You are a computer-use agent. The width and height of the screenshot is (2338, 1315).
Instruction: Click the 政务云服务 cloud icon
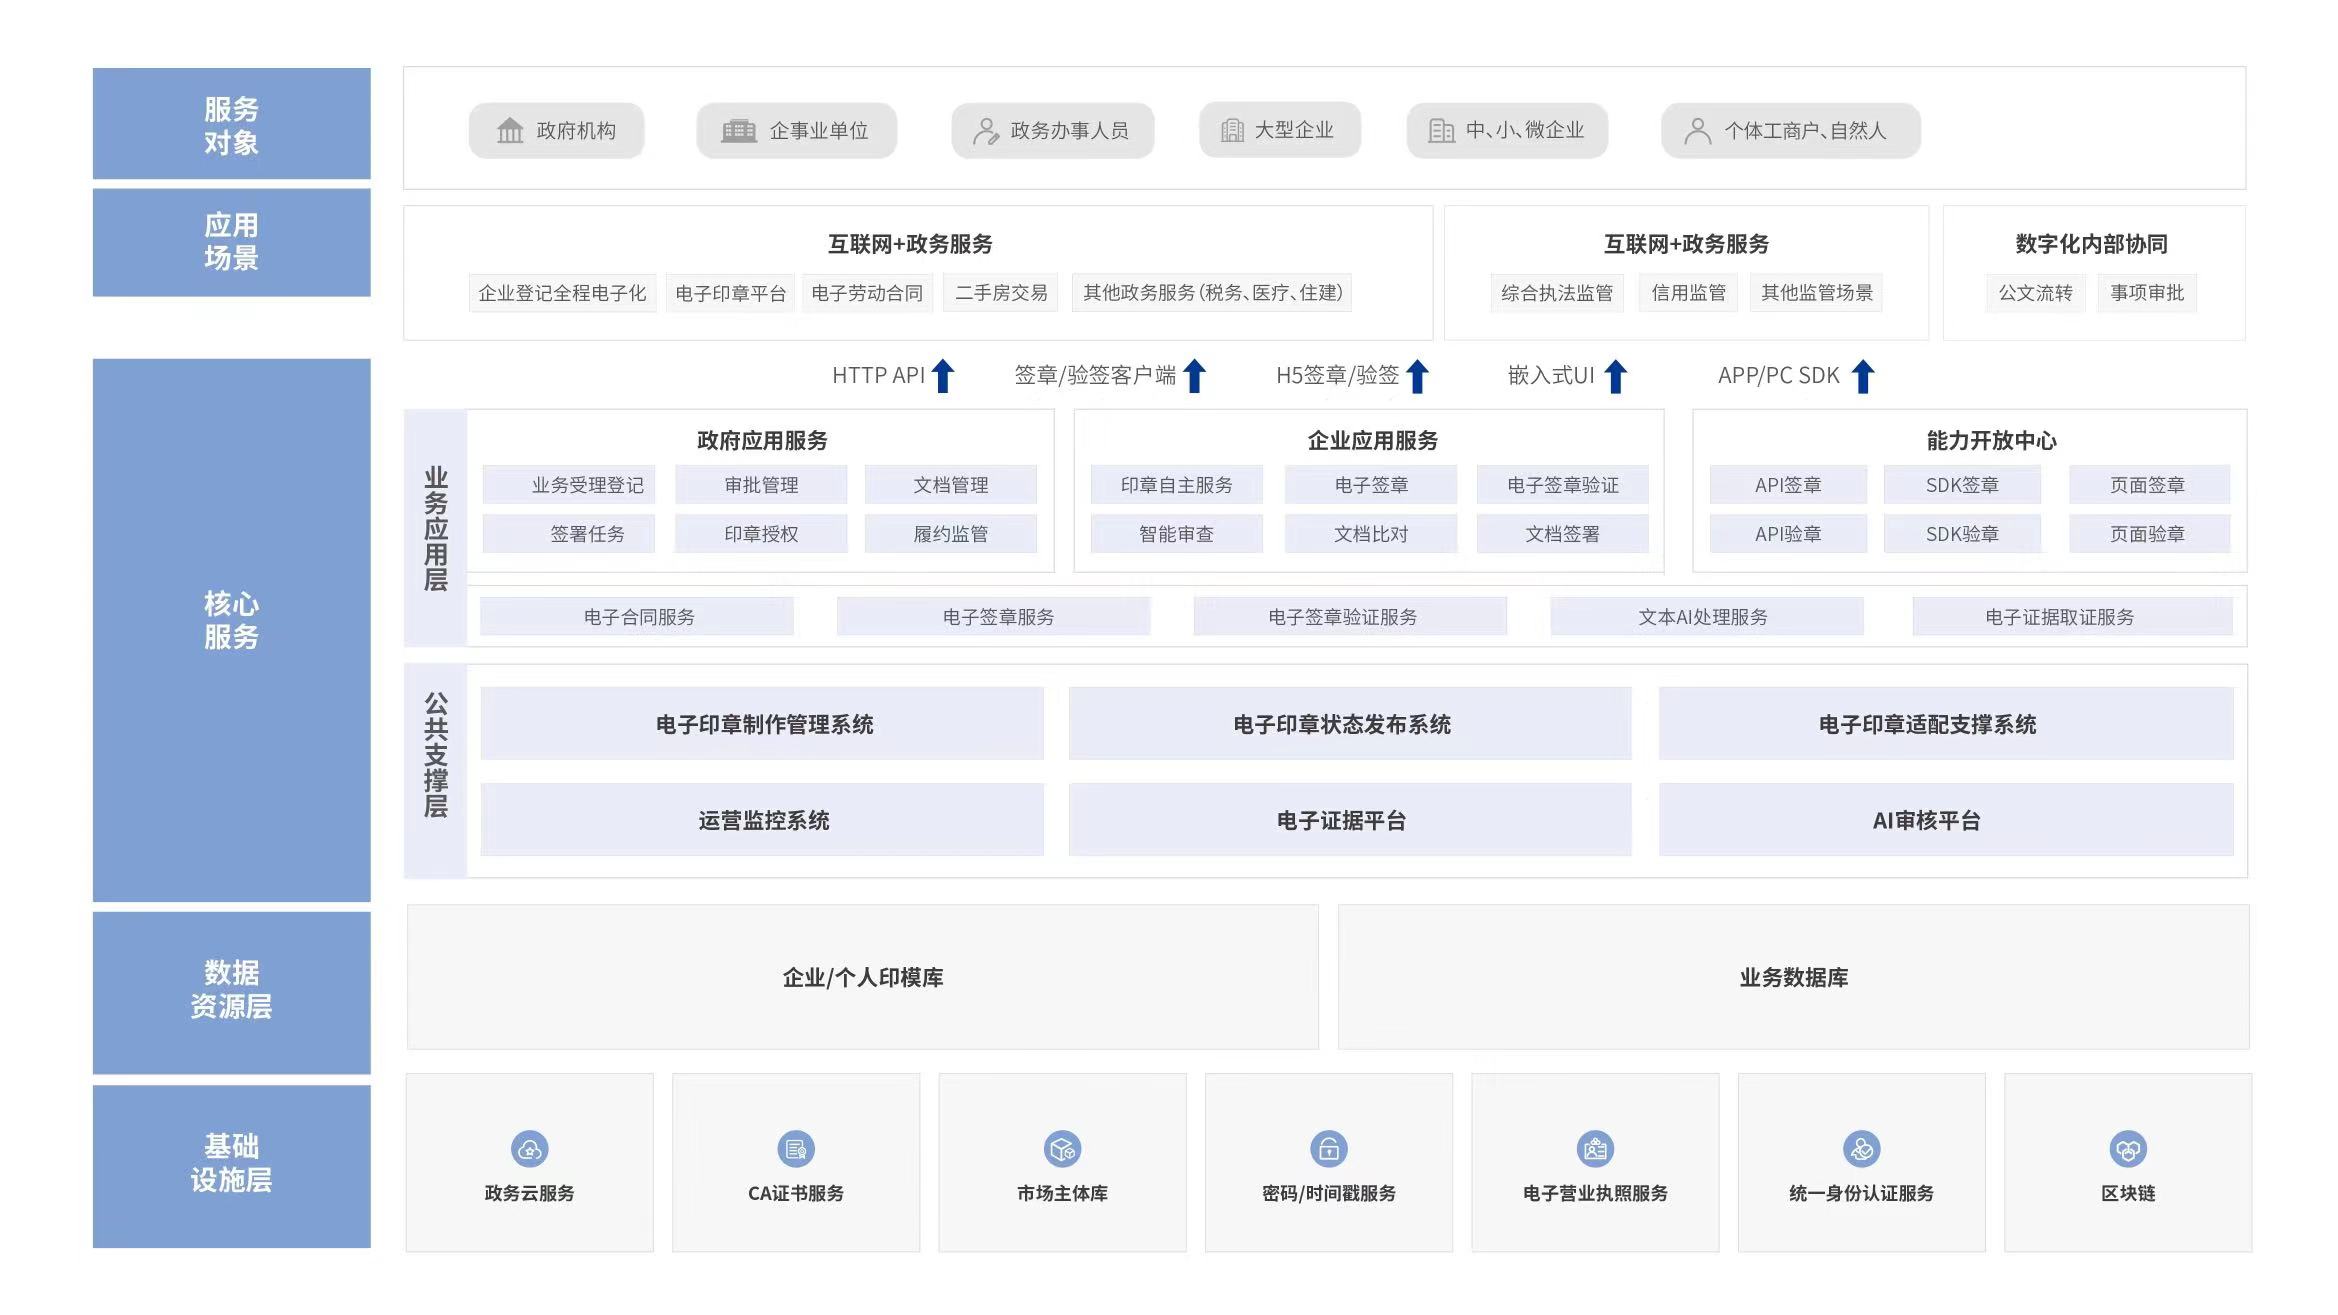(529, 1148)
